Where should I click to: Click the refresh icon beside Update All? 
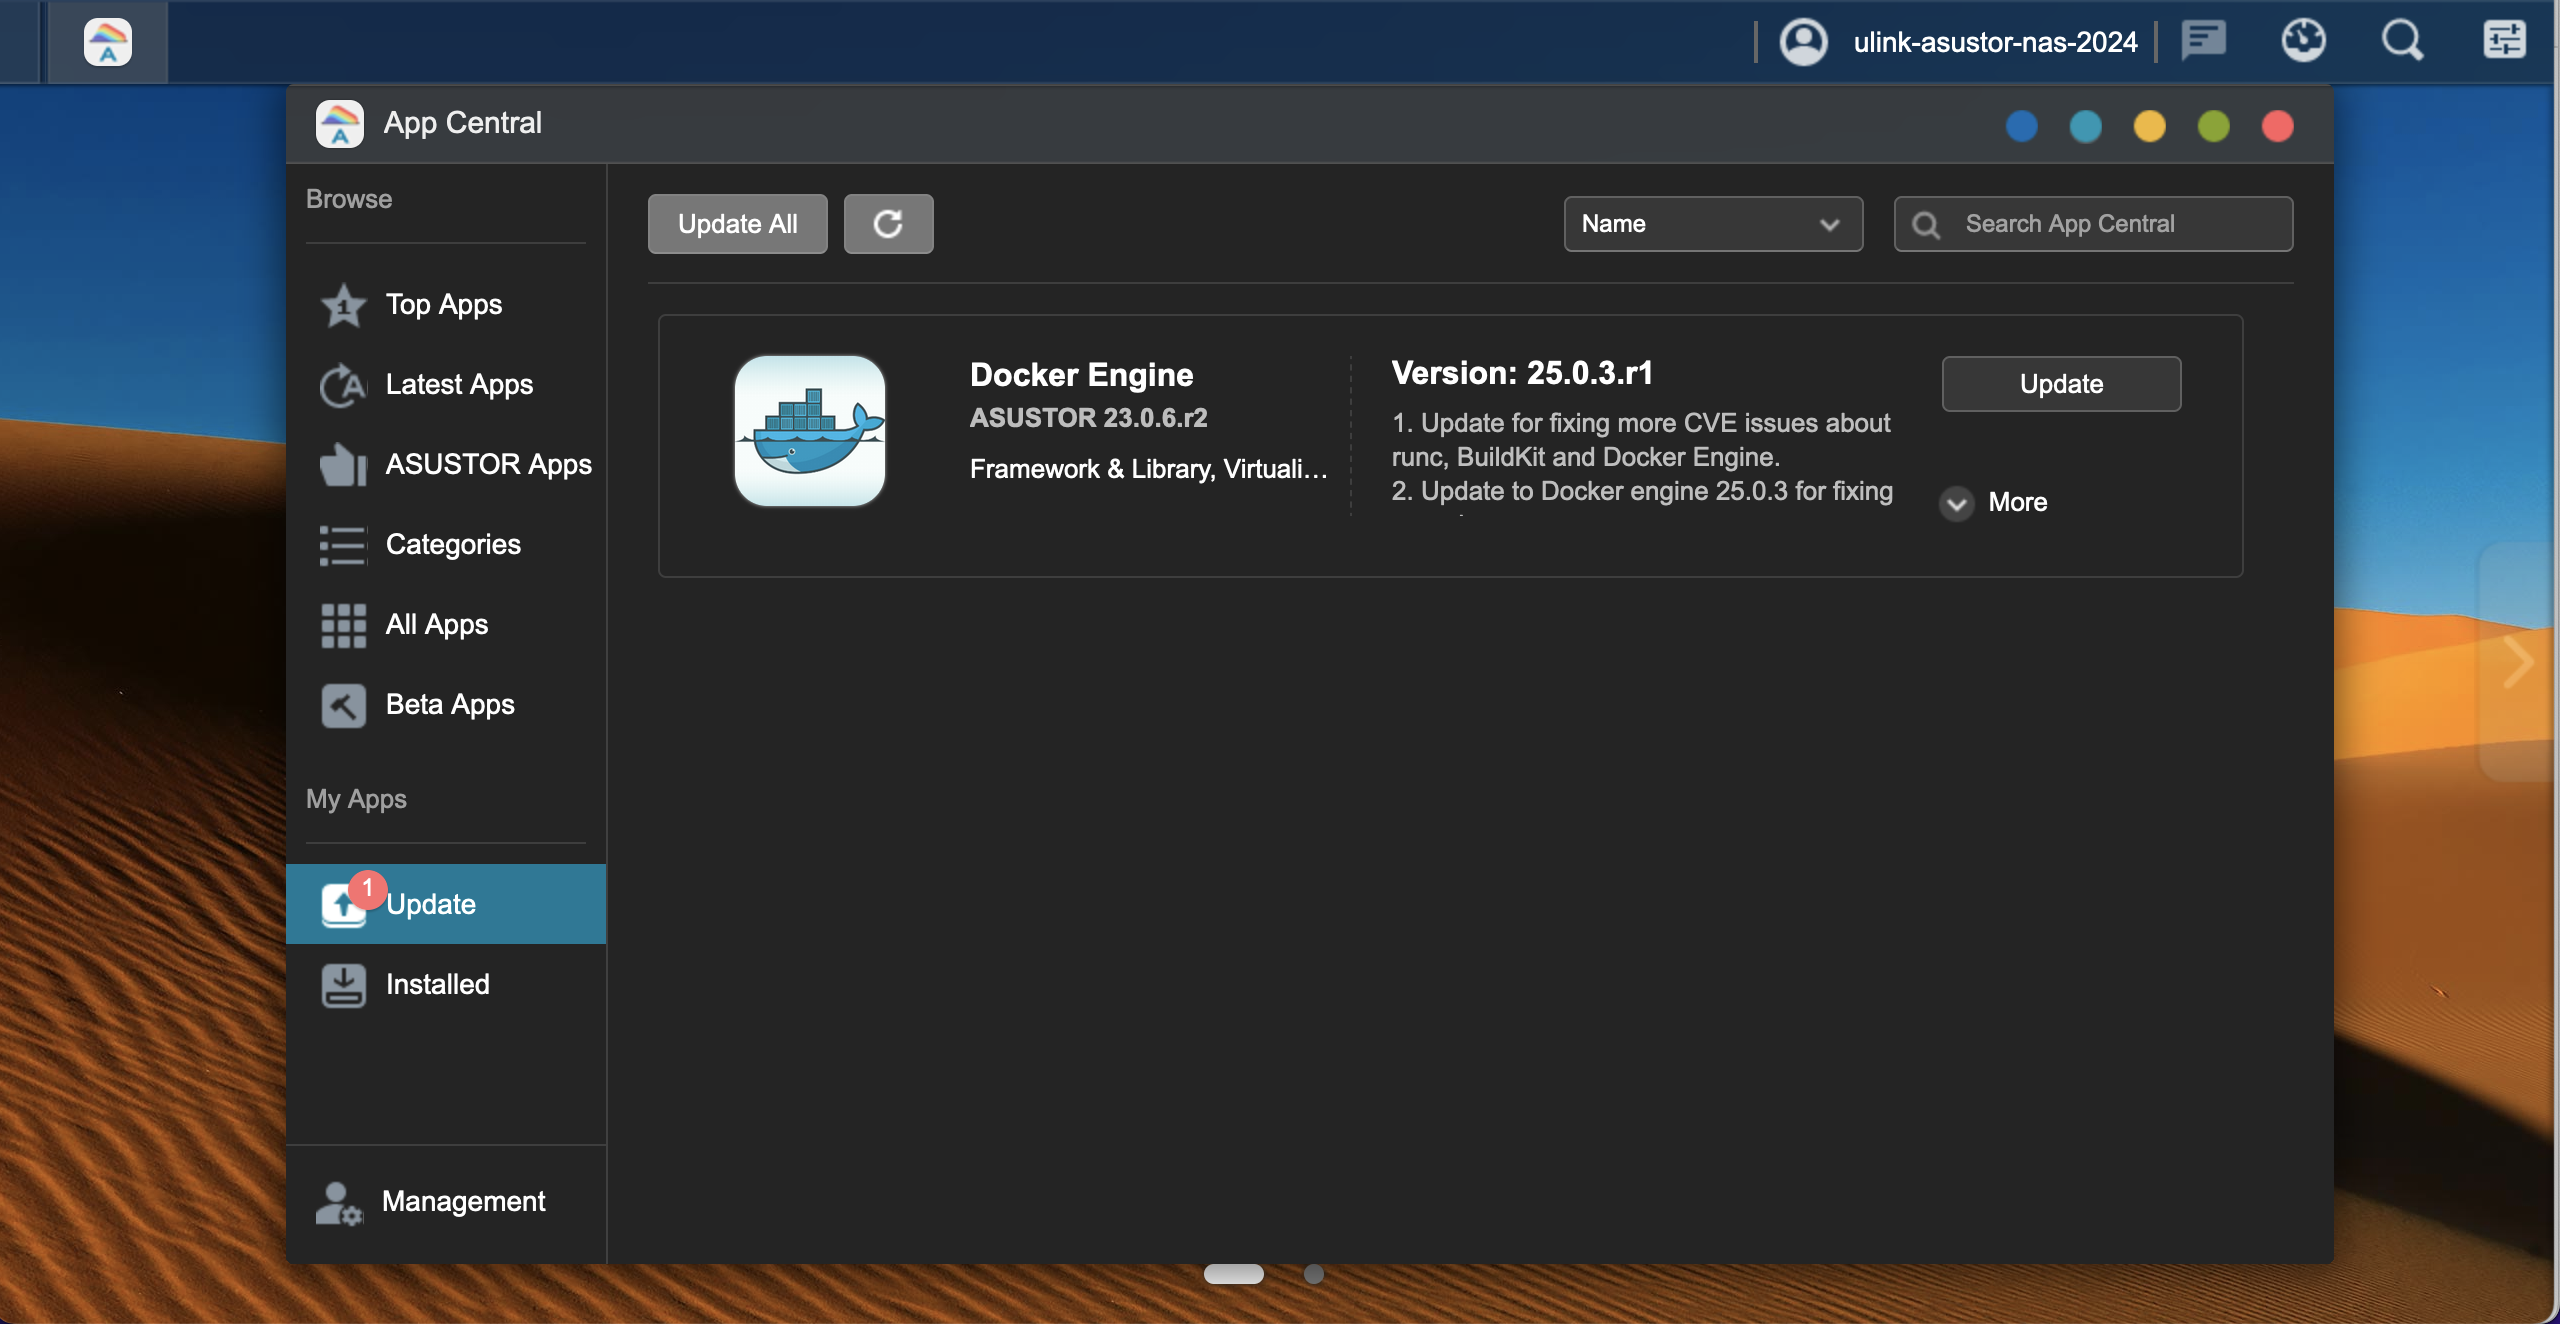(888, 224)
